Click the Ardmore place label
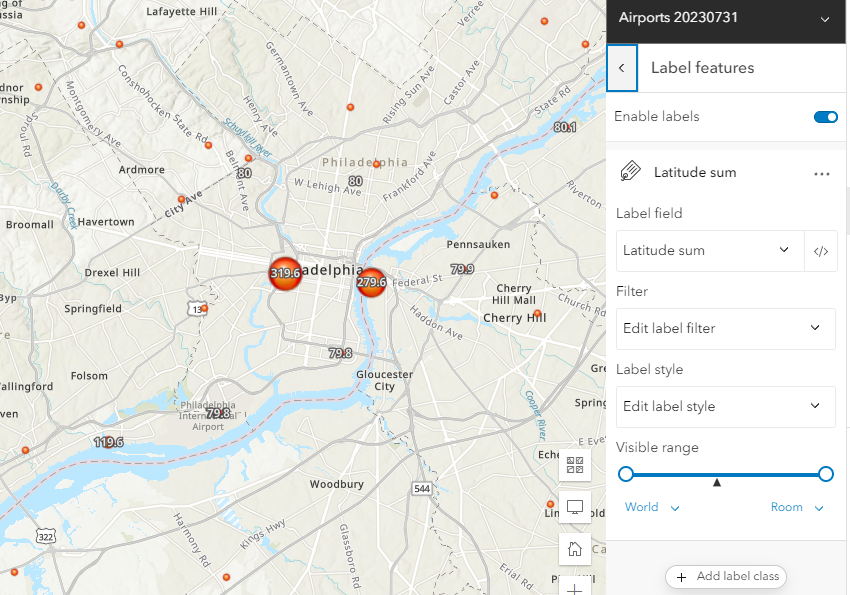The width and height of the screenshot is (850, 595). [x=141, y=170]
